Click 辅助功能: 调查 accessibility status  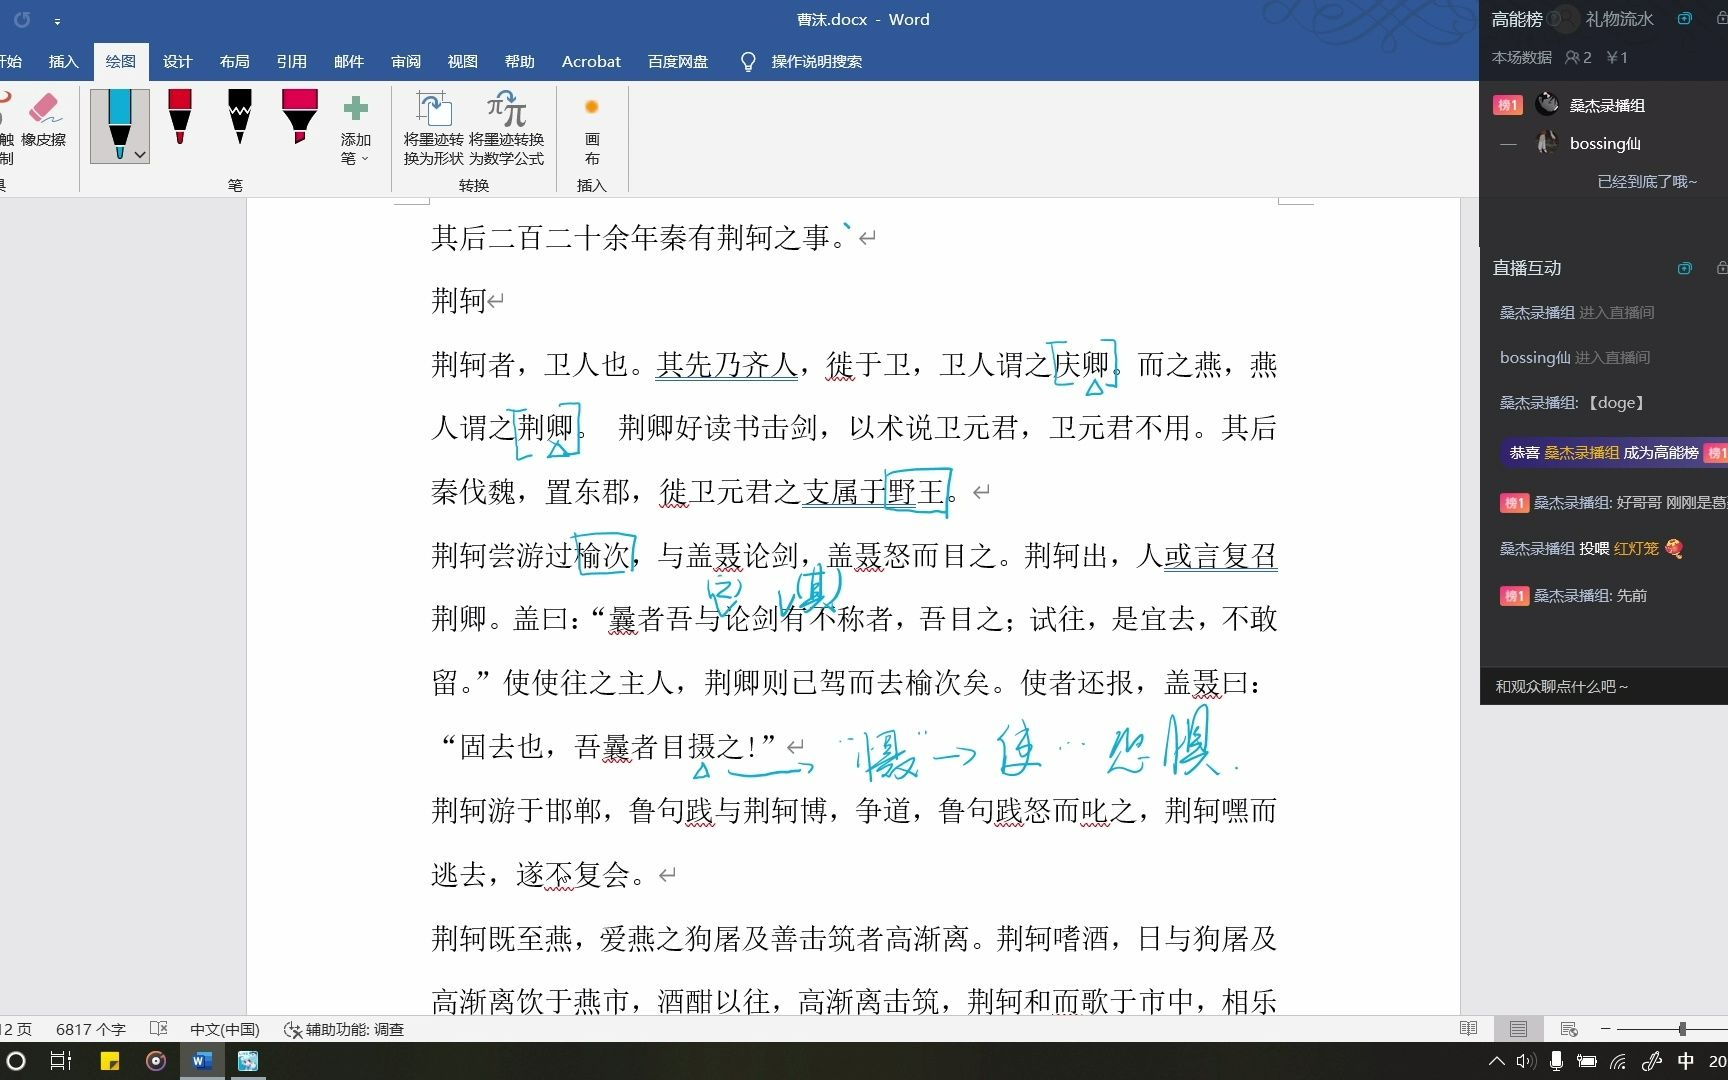pyautogui.click(x=344, y=1029)
